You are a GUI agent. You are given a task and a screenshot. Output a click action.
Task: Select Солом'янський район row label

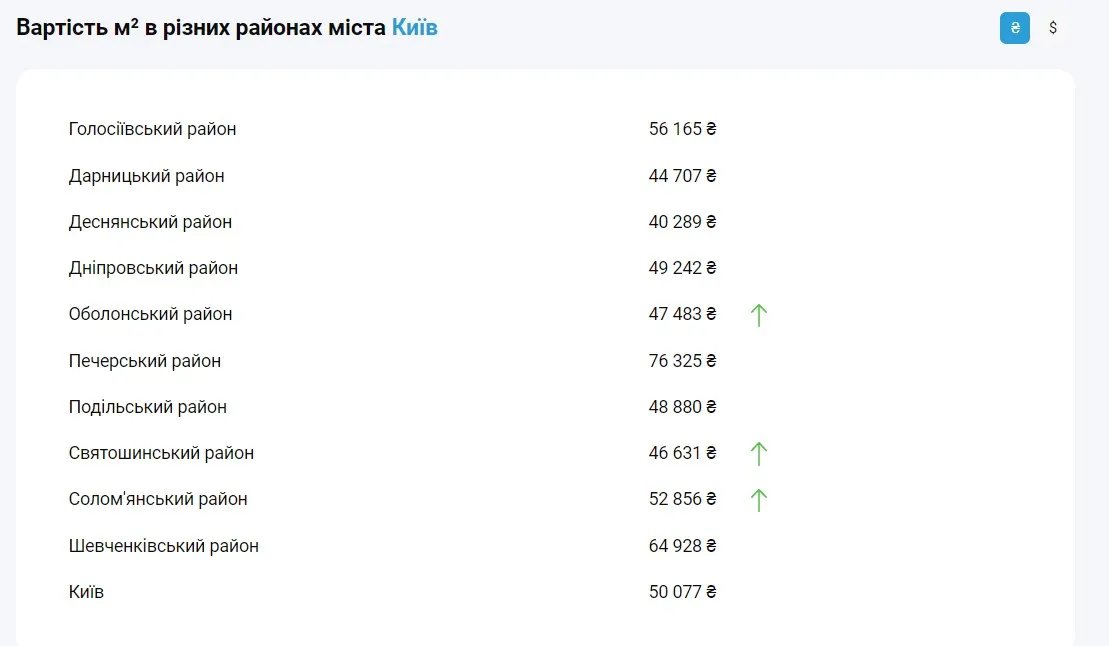[x=158, y=499]
